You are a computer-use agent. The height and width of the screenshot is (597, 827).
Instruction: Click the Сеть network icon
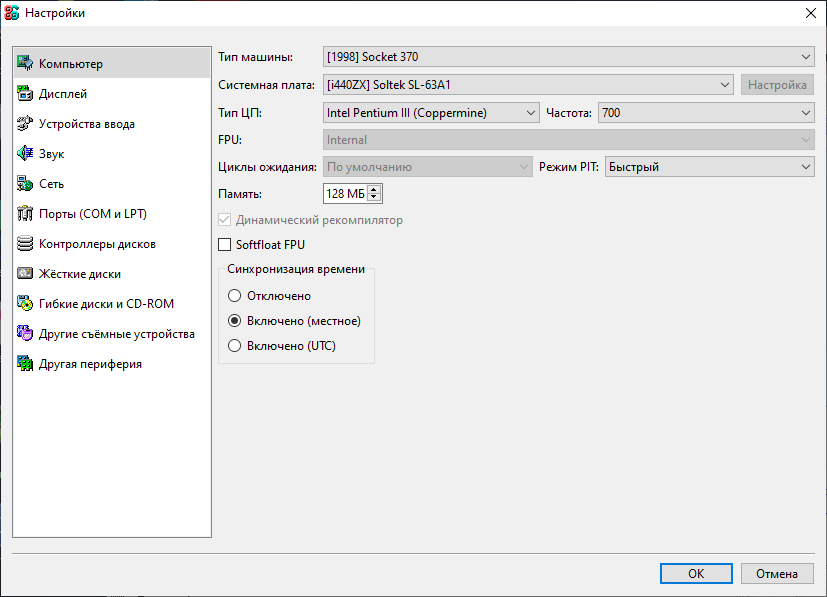[25, 184]
